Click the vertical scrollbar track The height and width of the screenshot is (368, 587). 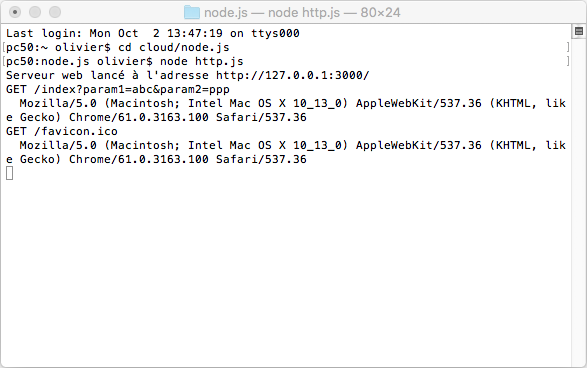[x=579, y=202]
